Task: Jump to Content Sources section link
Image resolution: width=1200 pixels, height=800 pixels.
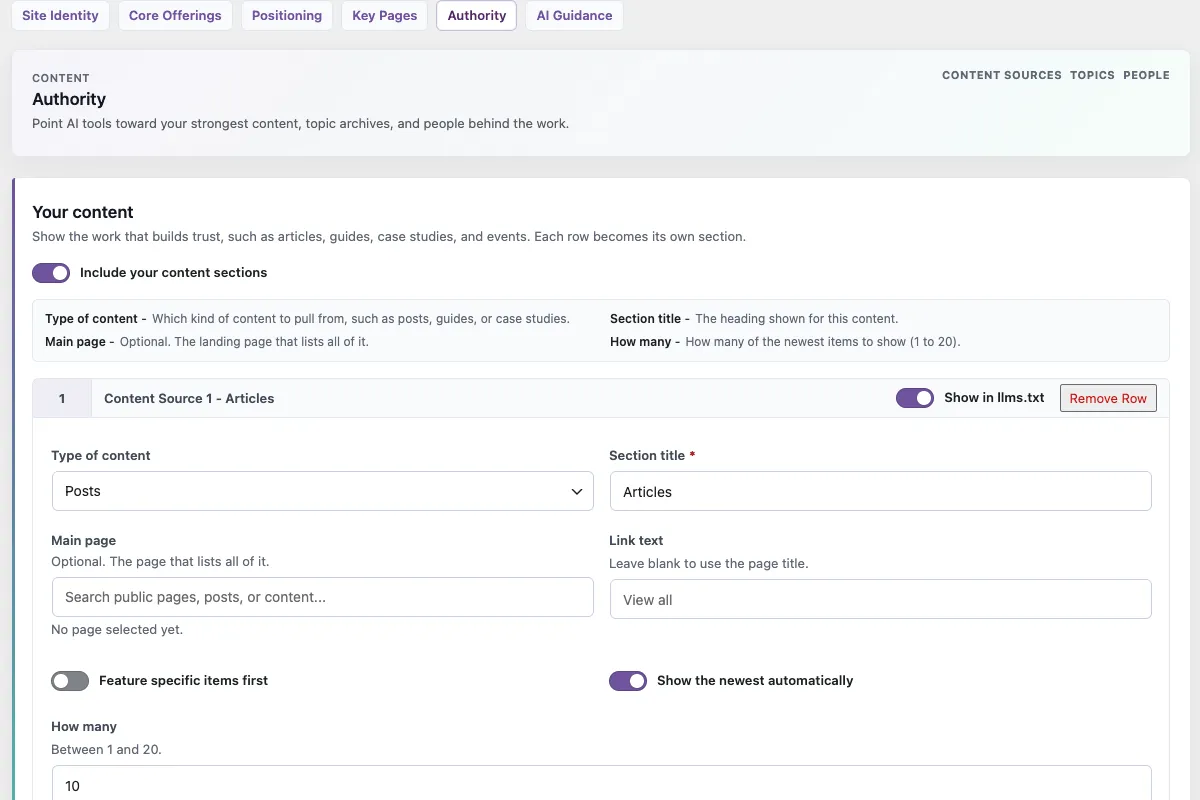Action: point(1002,75)
